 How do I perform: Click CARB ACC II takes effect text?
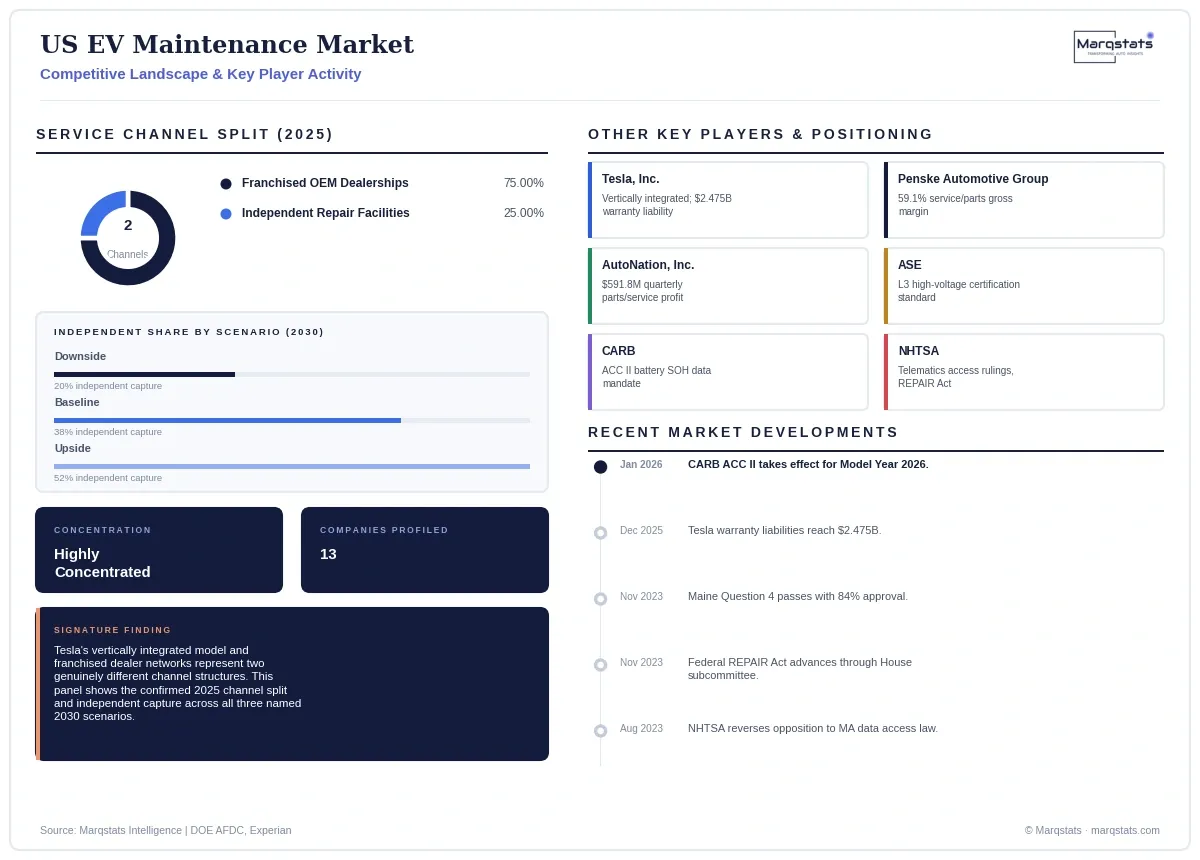[x=808, y=464]
